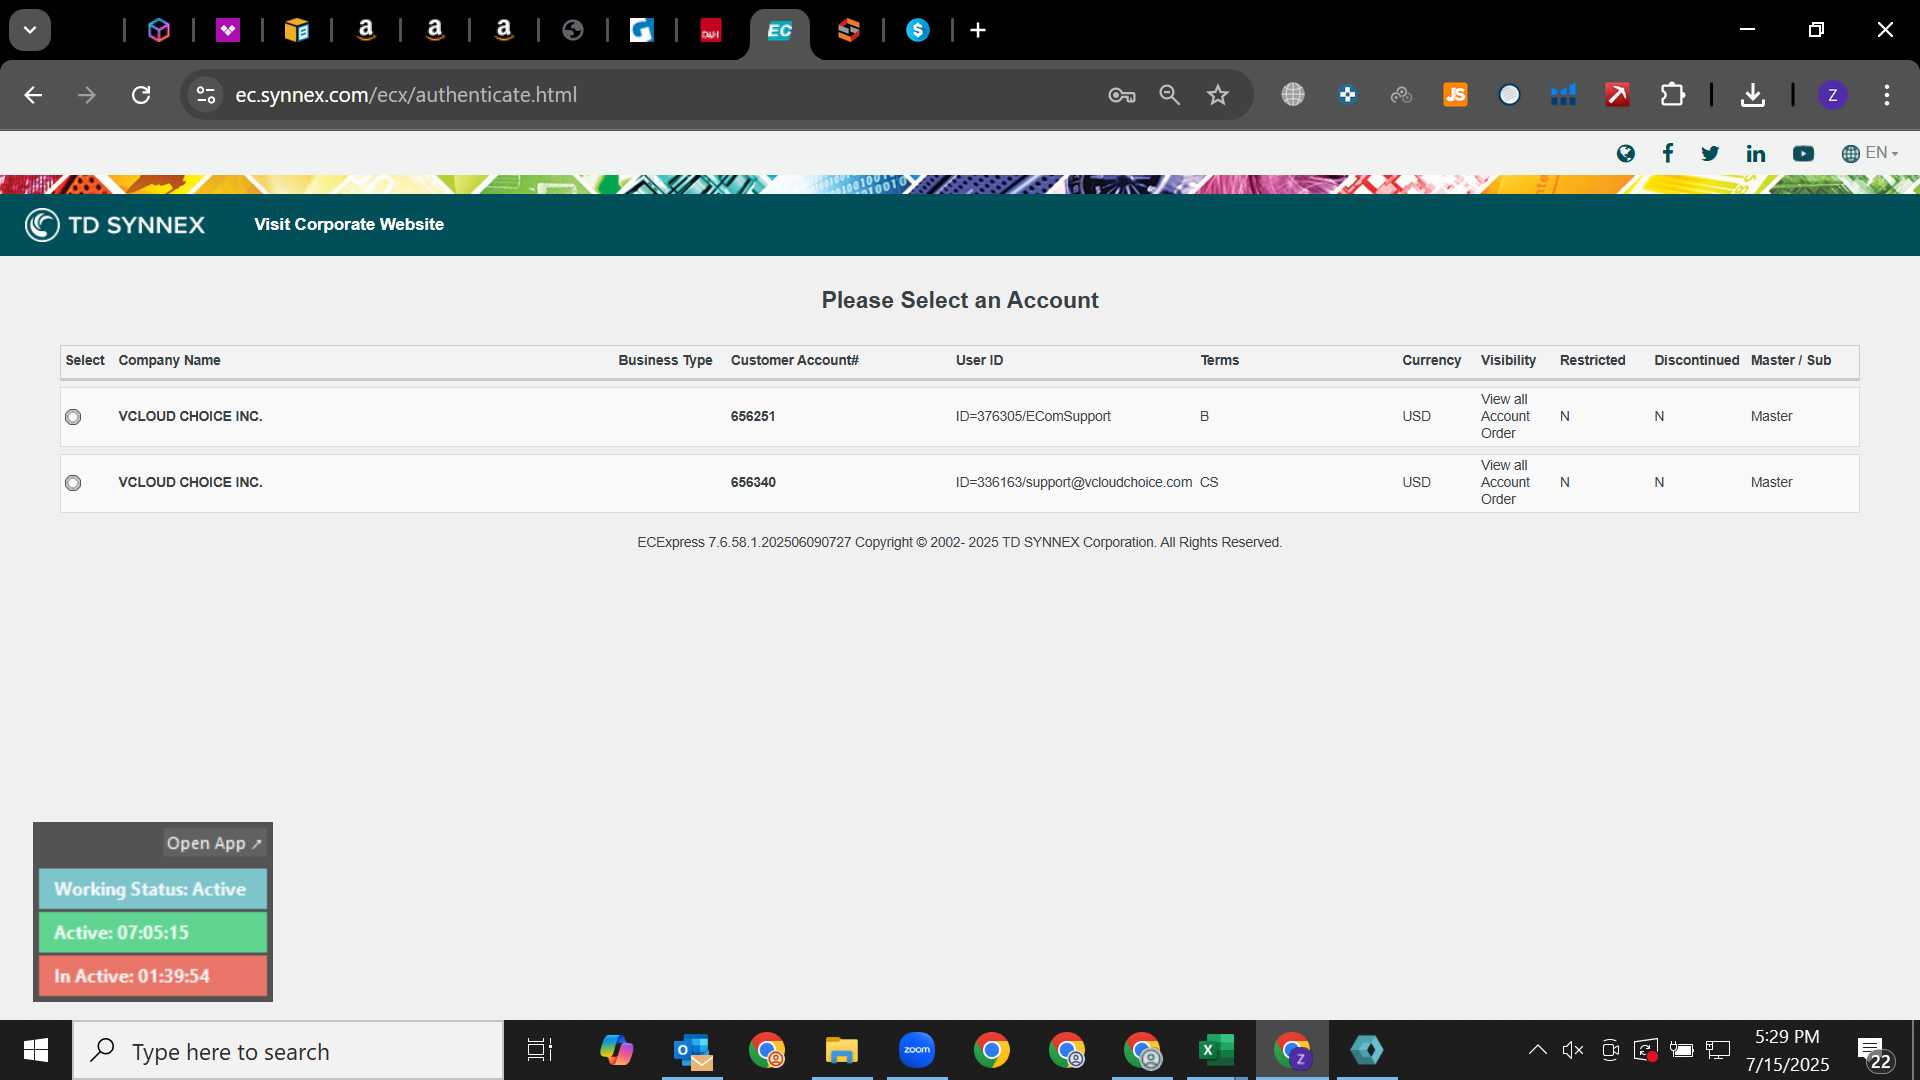This screenshot has height=1080, width=1920.
Task: Open a new browser tab
Action: click(978, 31)
